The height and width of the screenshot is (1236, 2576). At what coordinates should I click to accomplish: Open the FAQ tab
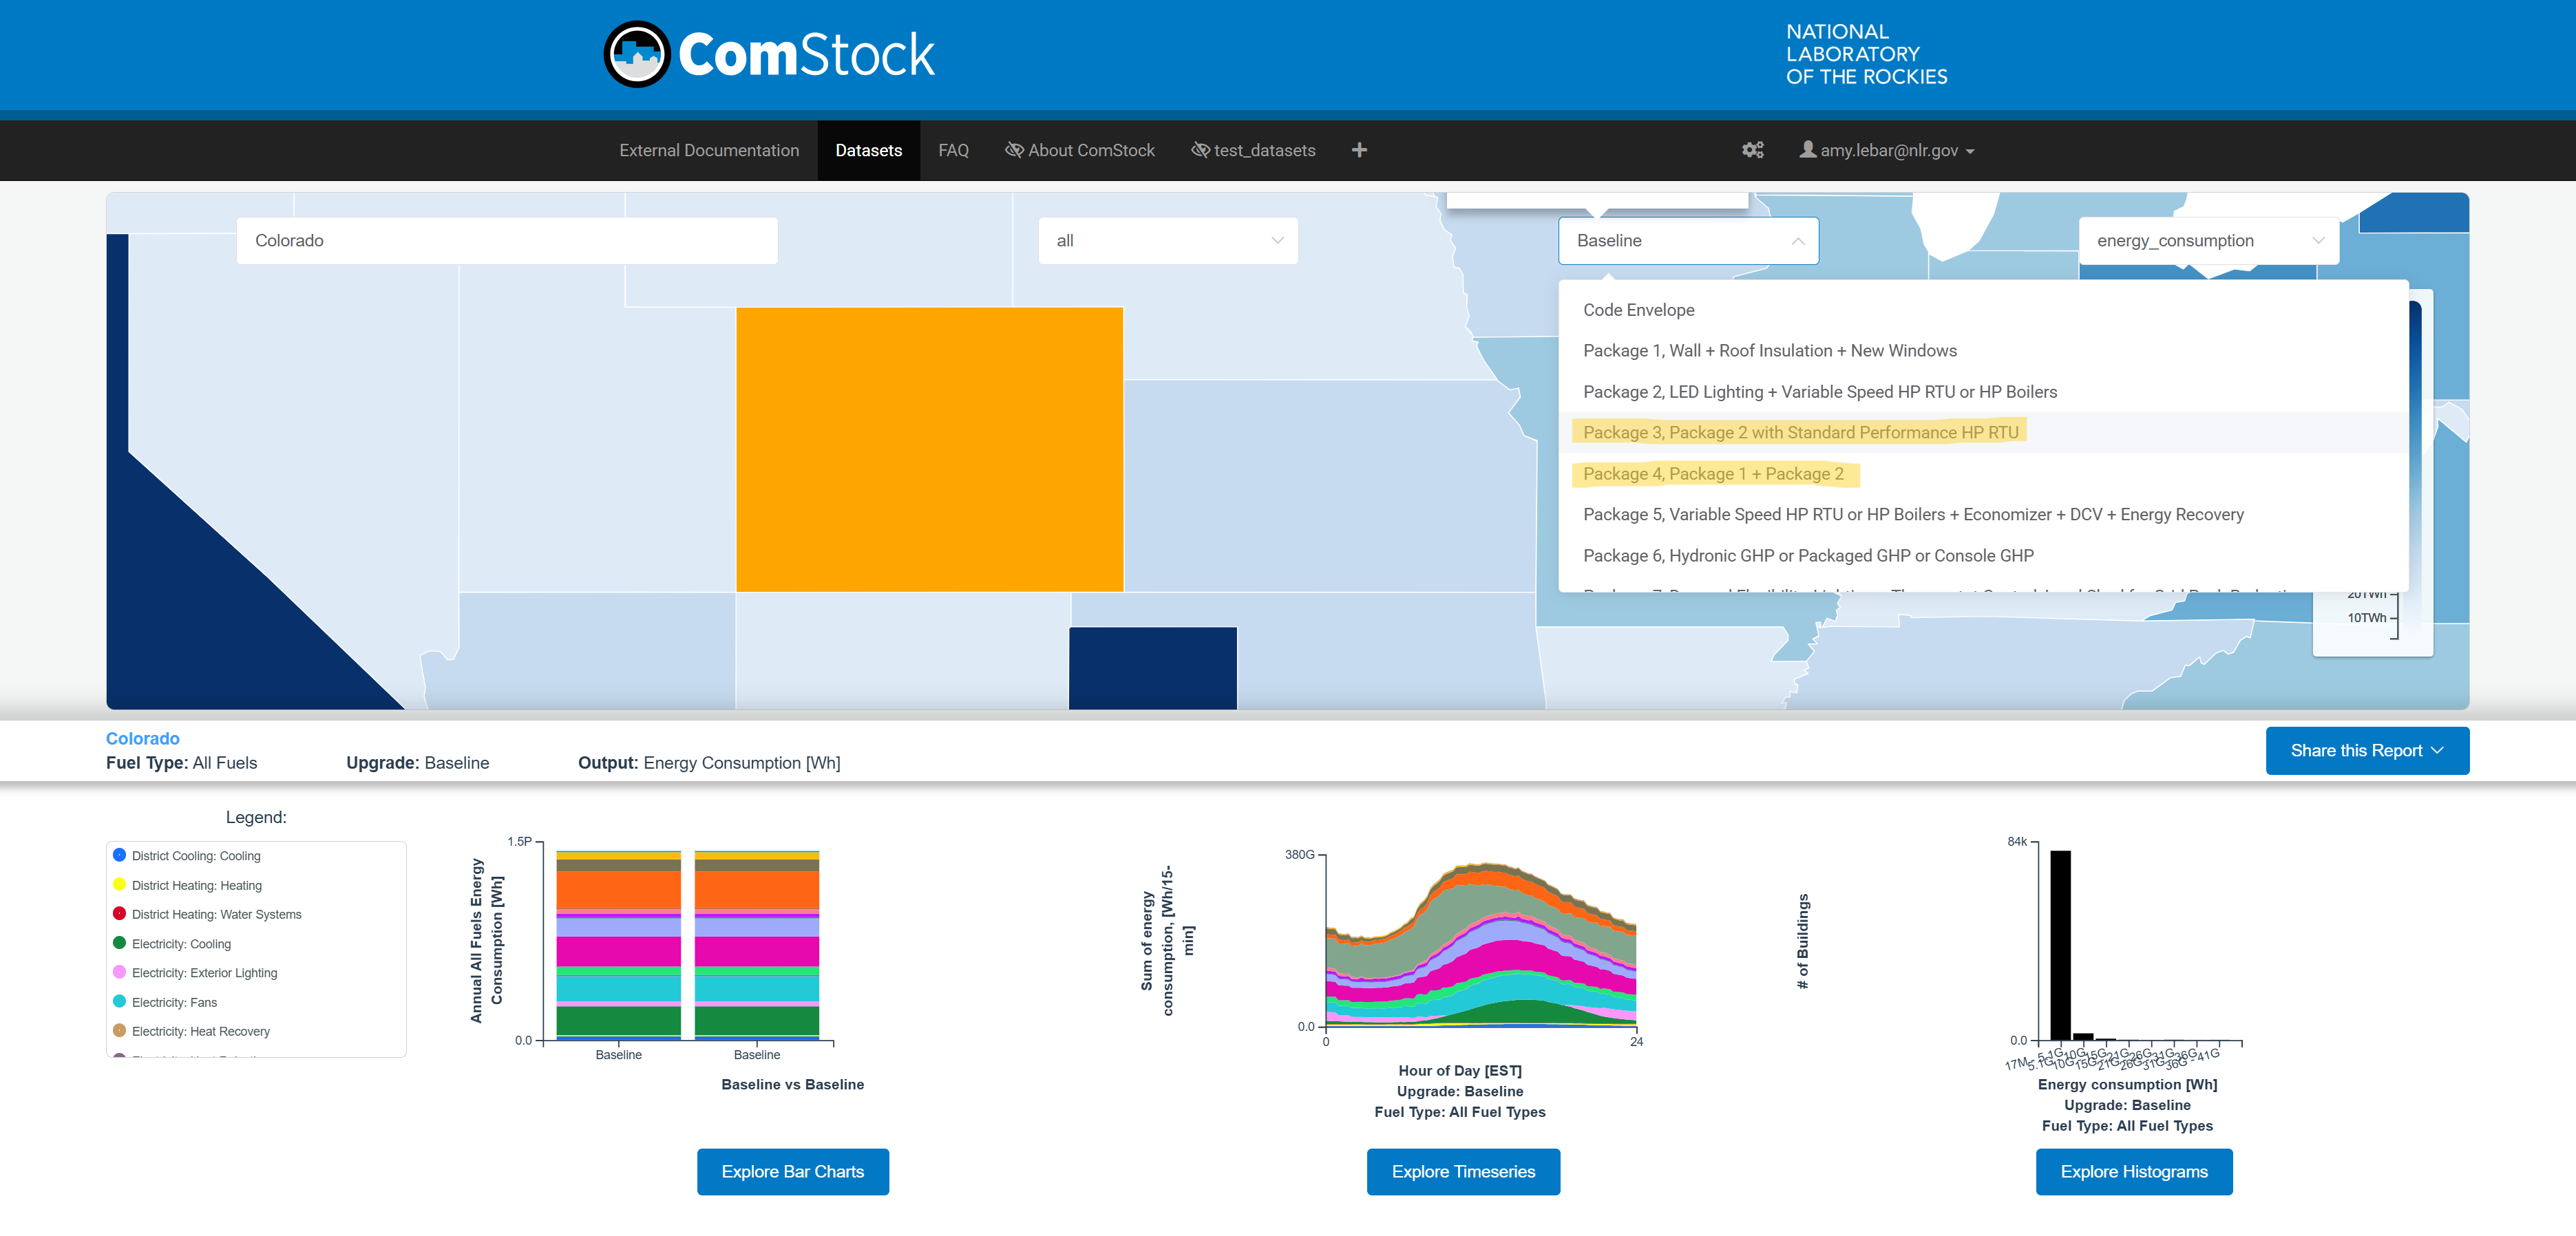click(953, 150)
